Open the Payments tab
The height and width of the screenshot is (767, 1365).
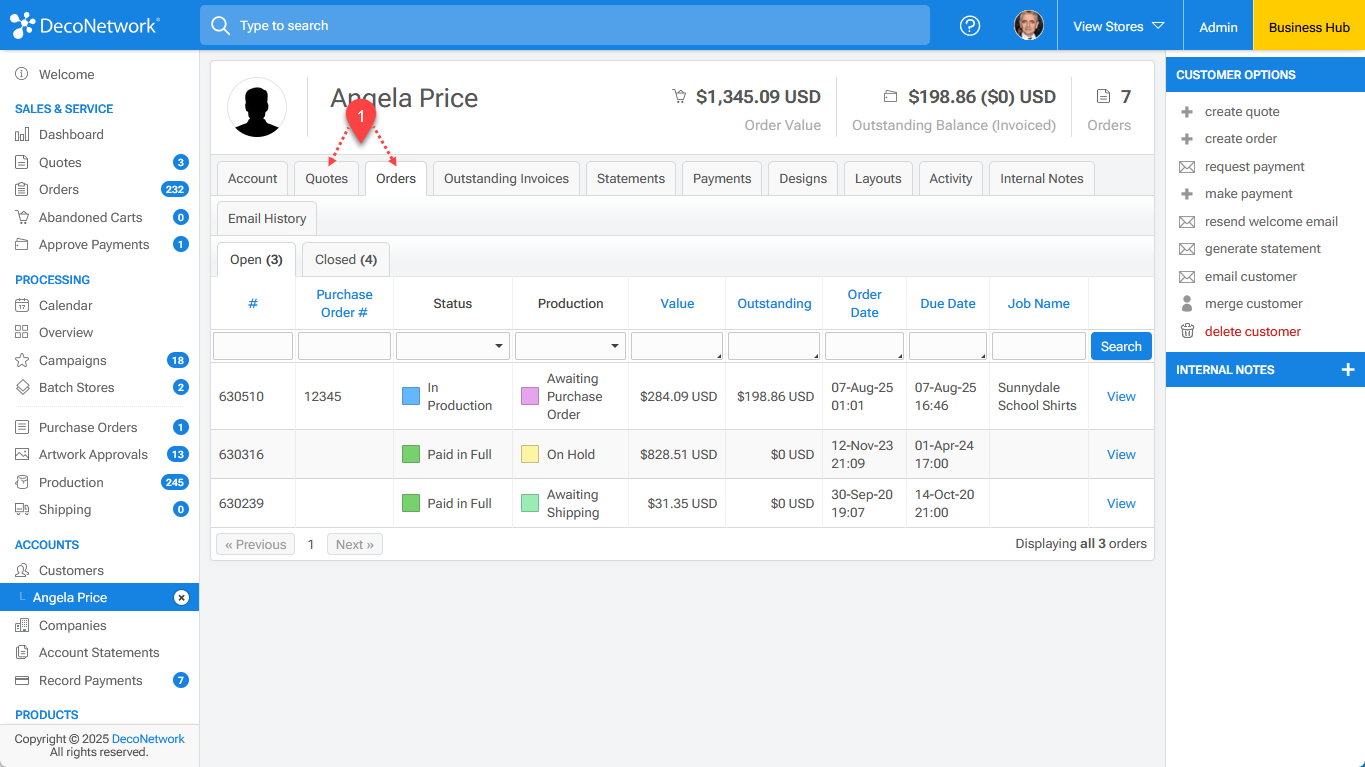pos(722,178)
